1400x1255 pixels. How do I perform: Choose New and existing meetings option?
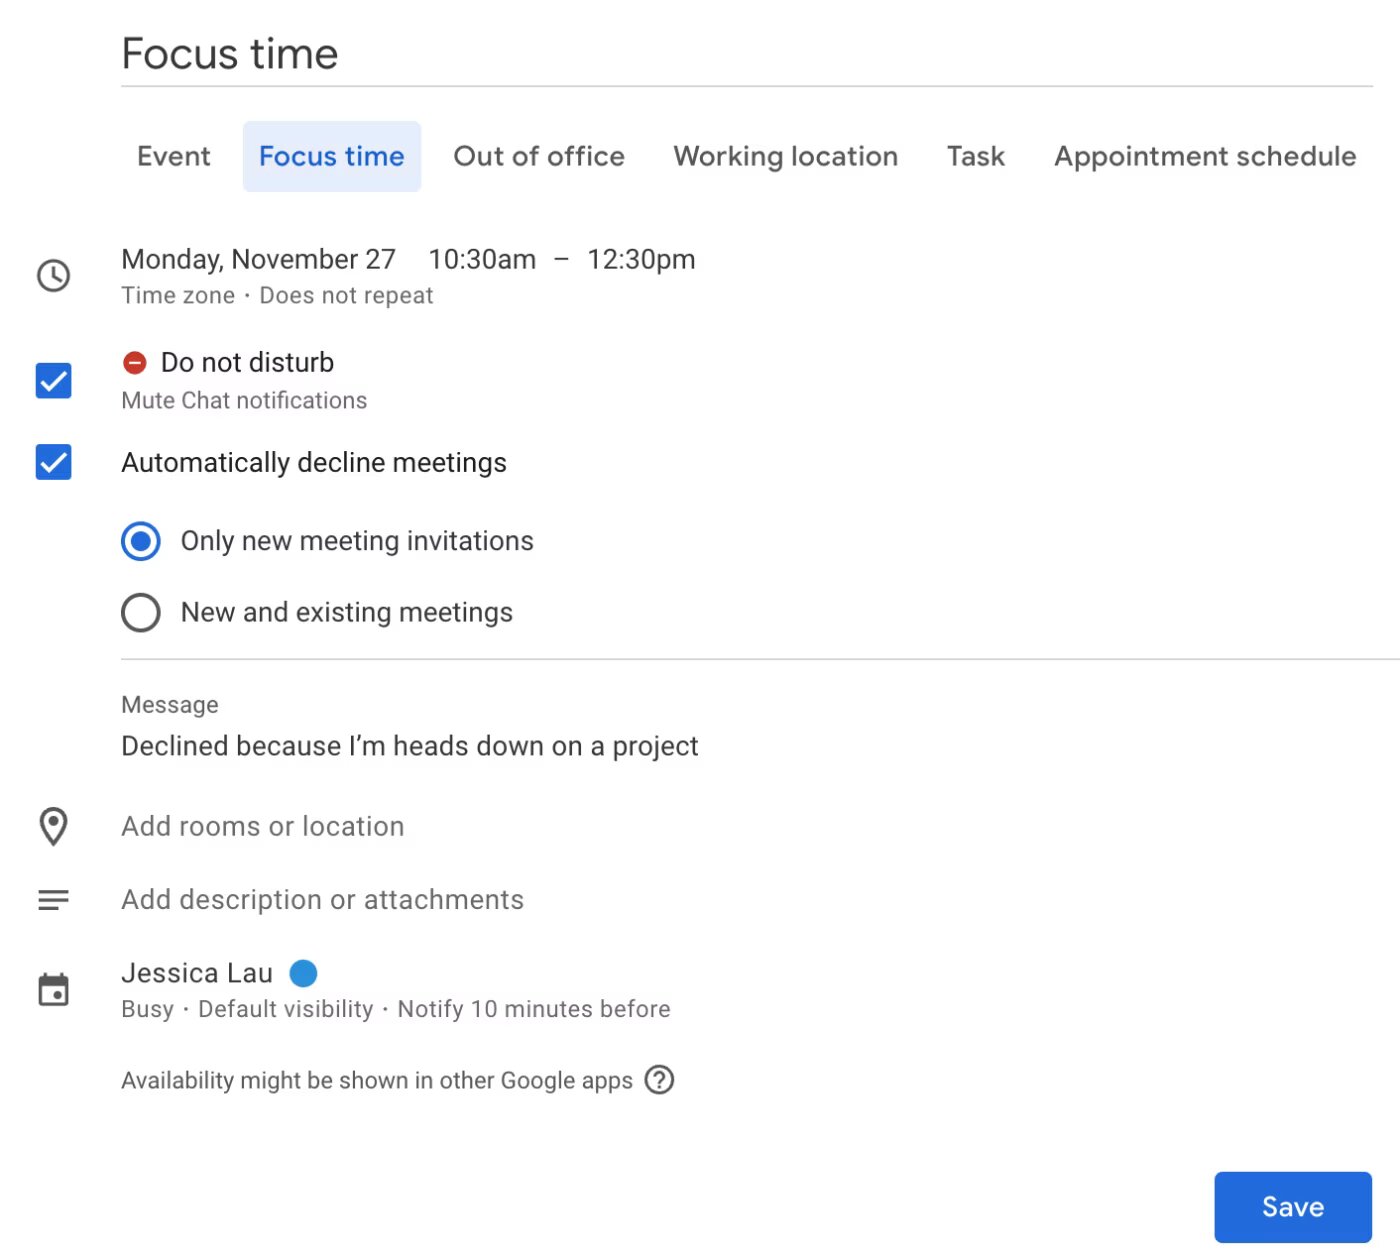[x=141, y=613]
